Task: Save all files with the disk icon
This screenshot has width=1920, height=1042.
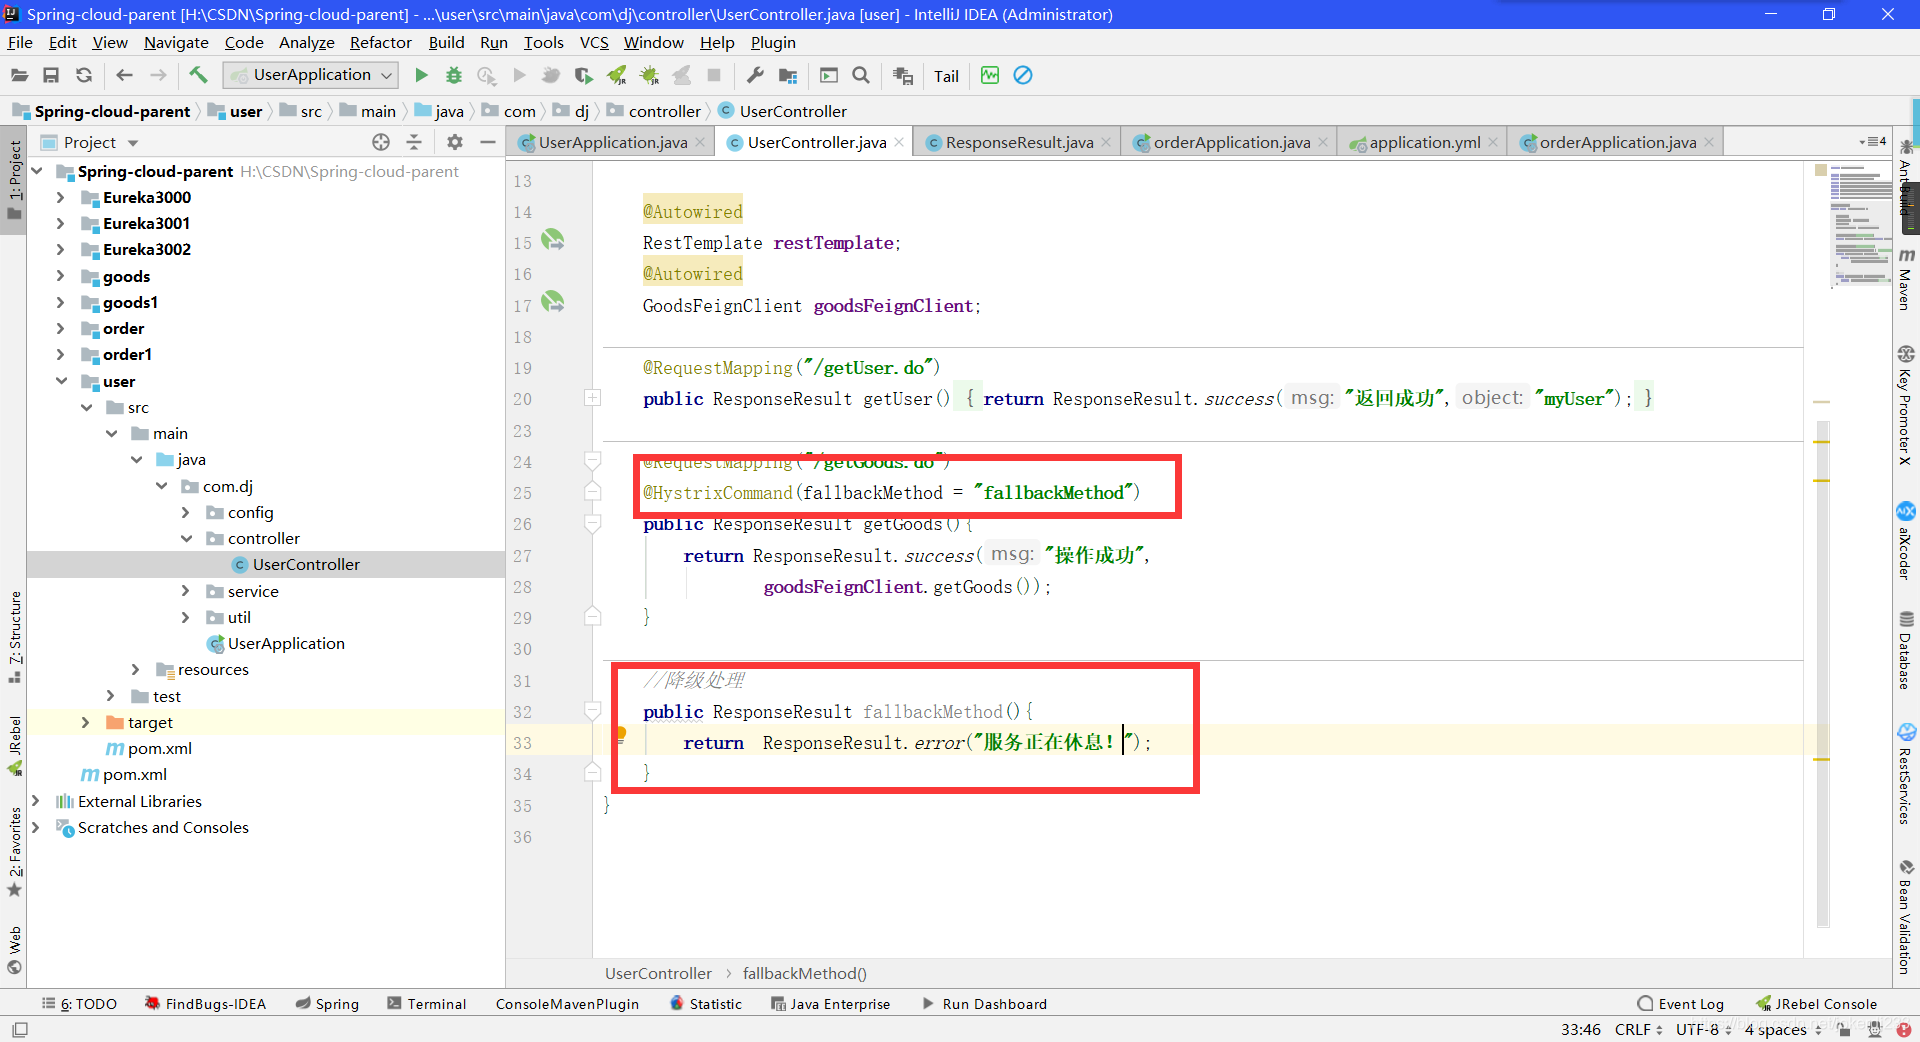Action: (51, 75)
